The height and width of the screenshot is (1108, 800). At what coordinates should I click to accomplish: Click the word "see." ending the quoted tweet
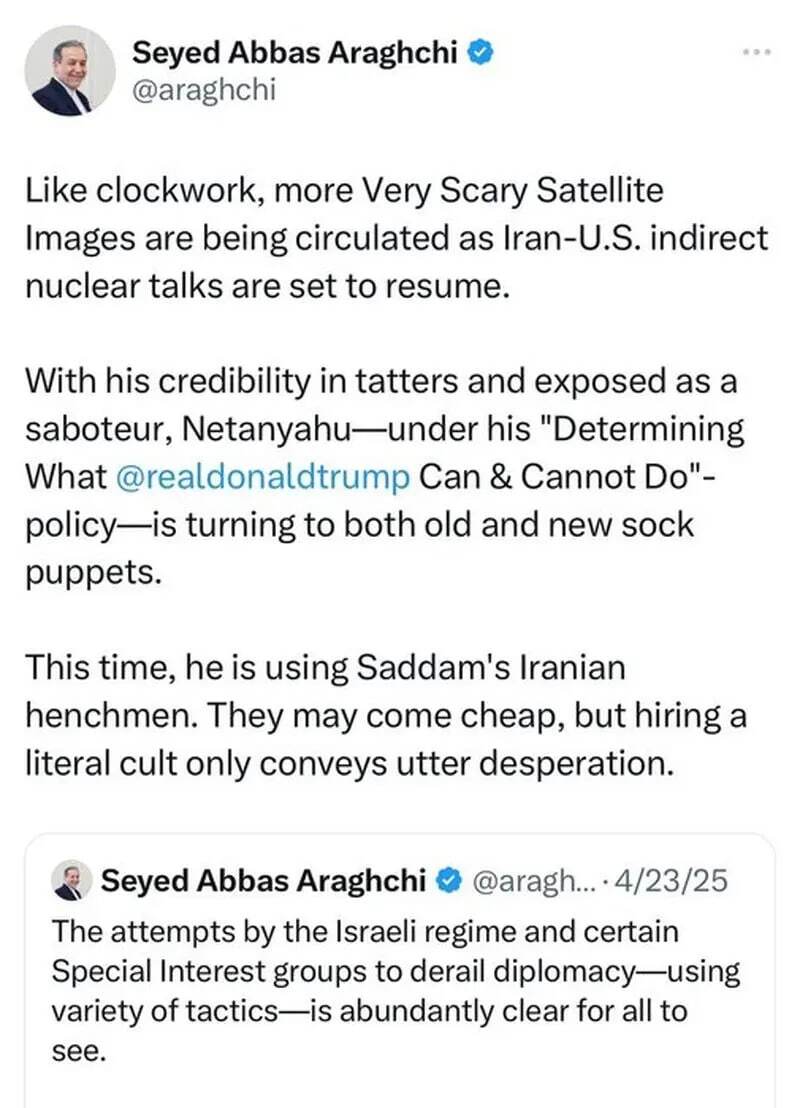tap(78, 1050)
